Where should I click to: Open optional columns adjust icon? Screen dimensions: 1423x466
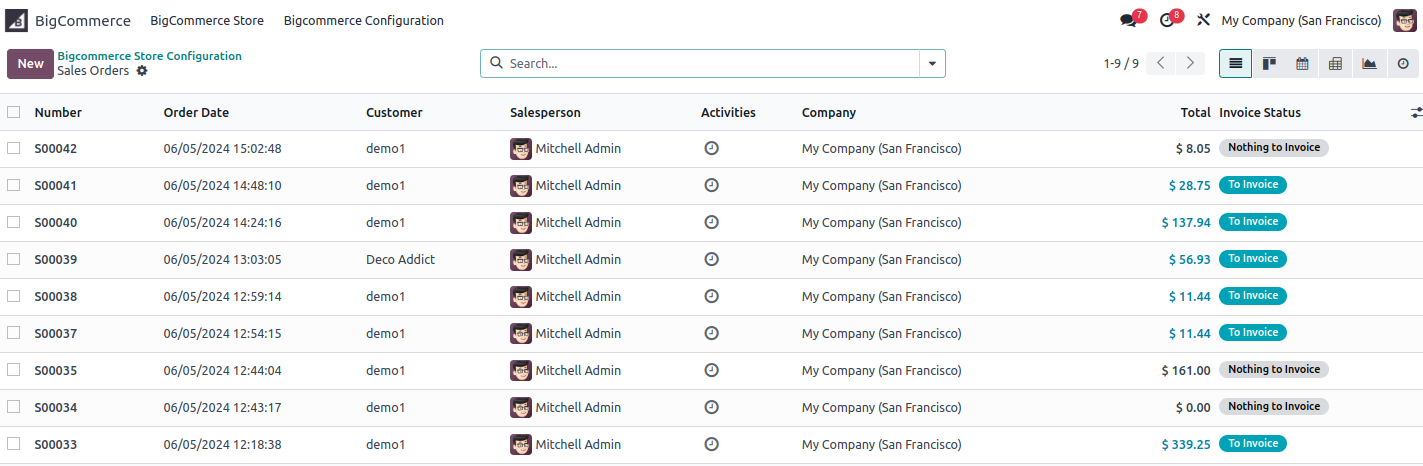click(x=1416, y=113)
